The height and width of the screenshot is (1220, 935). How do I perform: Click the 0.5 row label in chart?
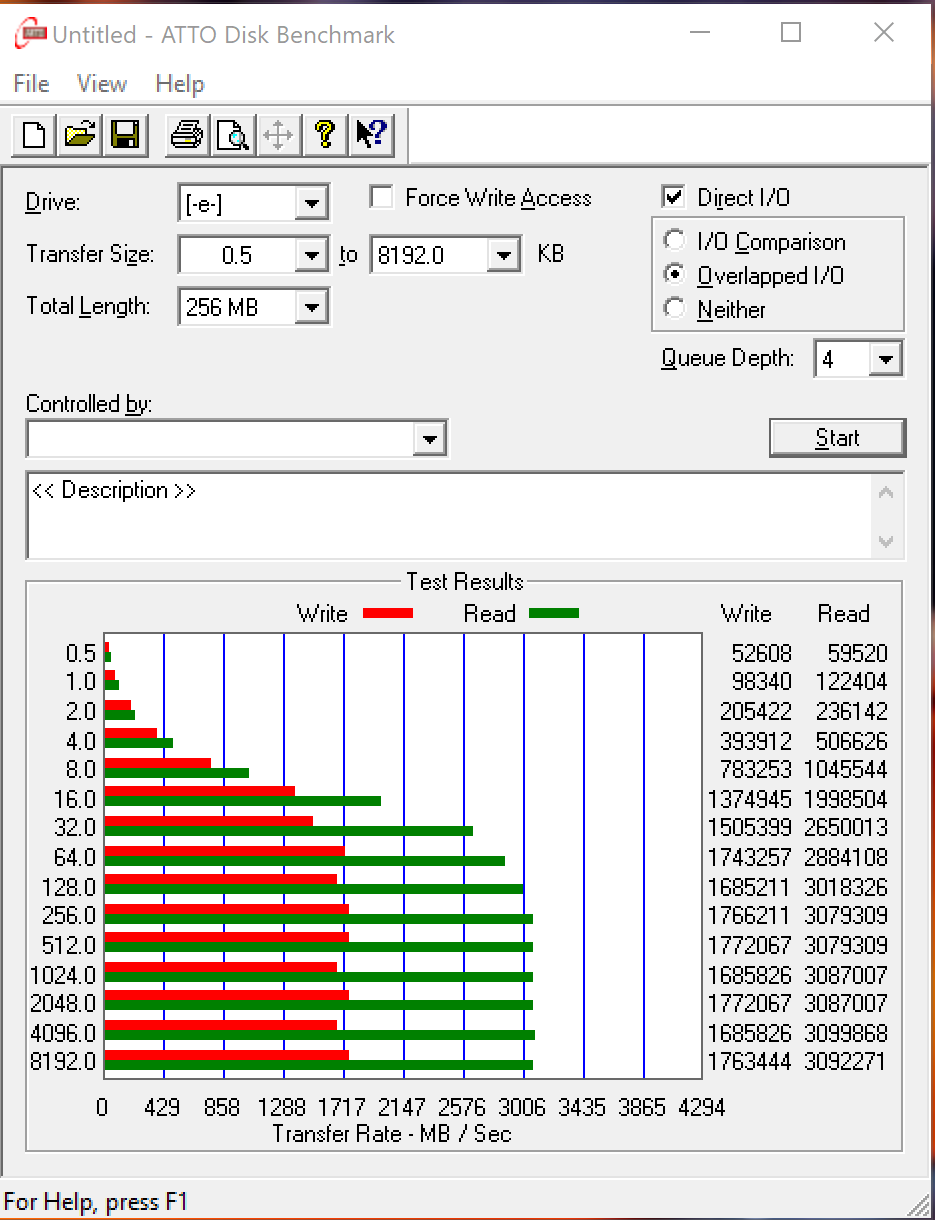point(81,653)
